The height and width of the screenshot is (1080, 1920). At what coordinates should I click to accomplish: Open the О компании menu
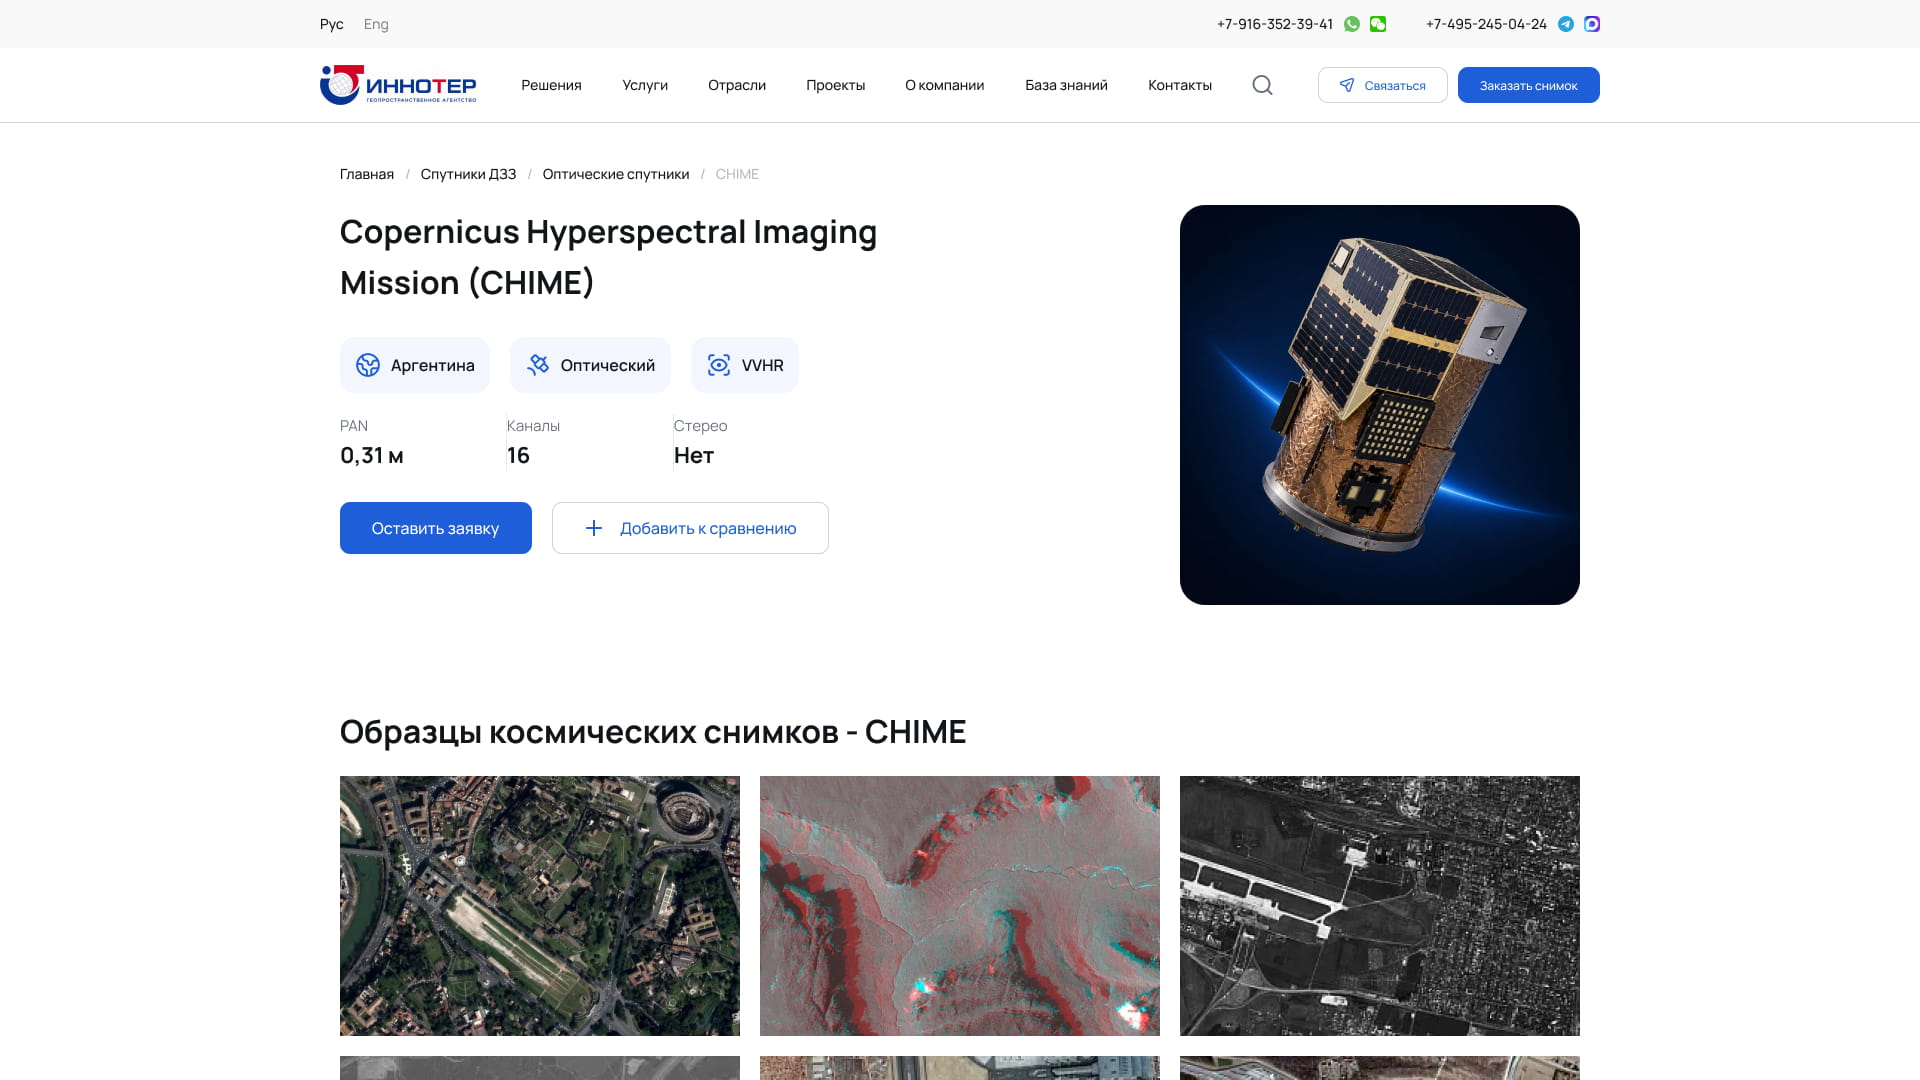click(945, 85)
